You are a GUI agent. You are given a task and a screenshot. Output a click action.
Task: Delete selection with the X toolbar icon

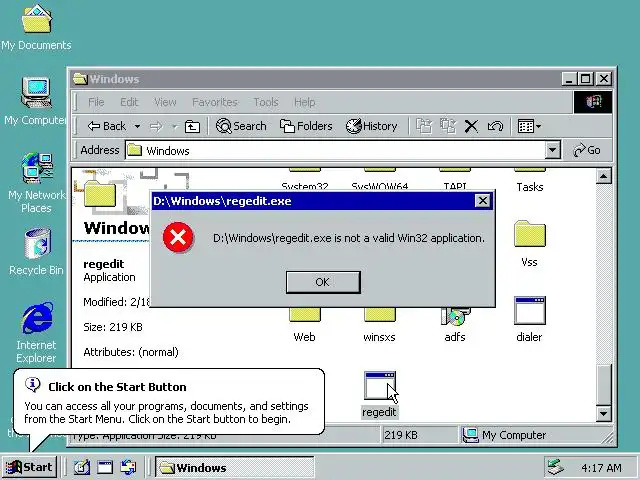tap(471, 127)
